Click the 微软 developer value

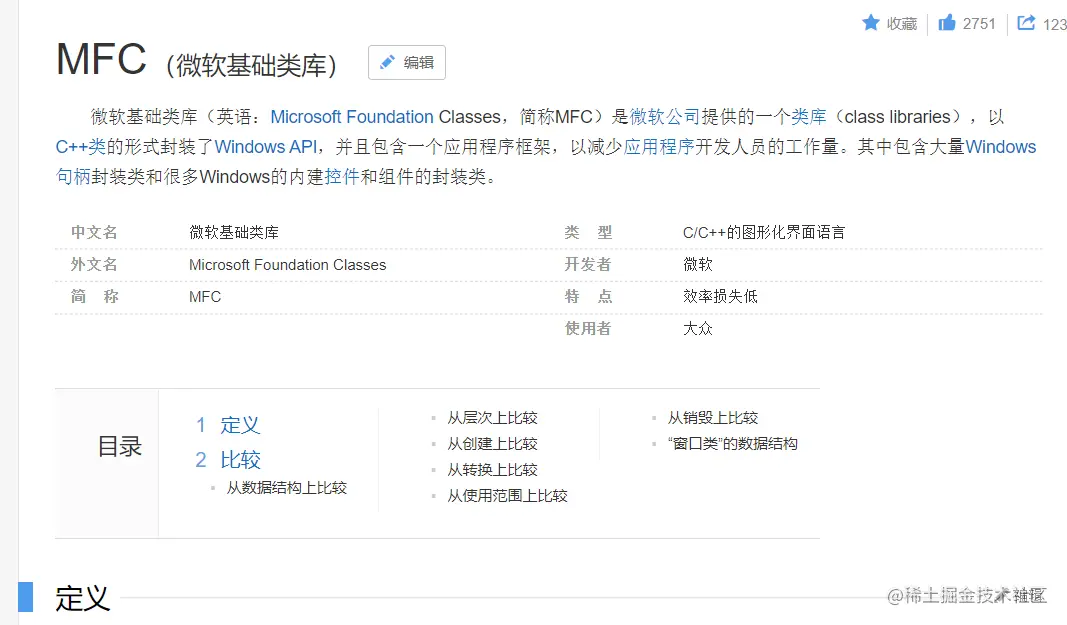(697, 264)
